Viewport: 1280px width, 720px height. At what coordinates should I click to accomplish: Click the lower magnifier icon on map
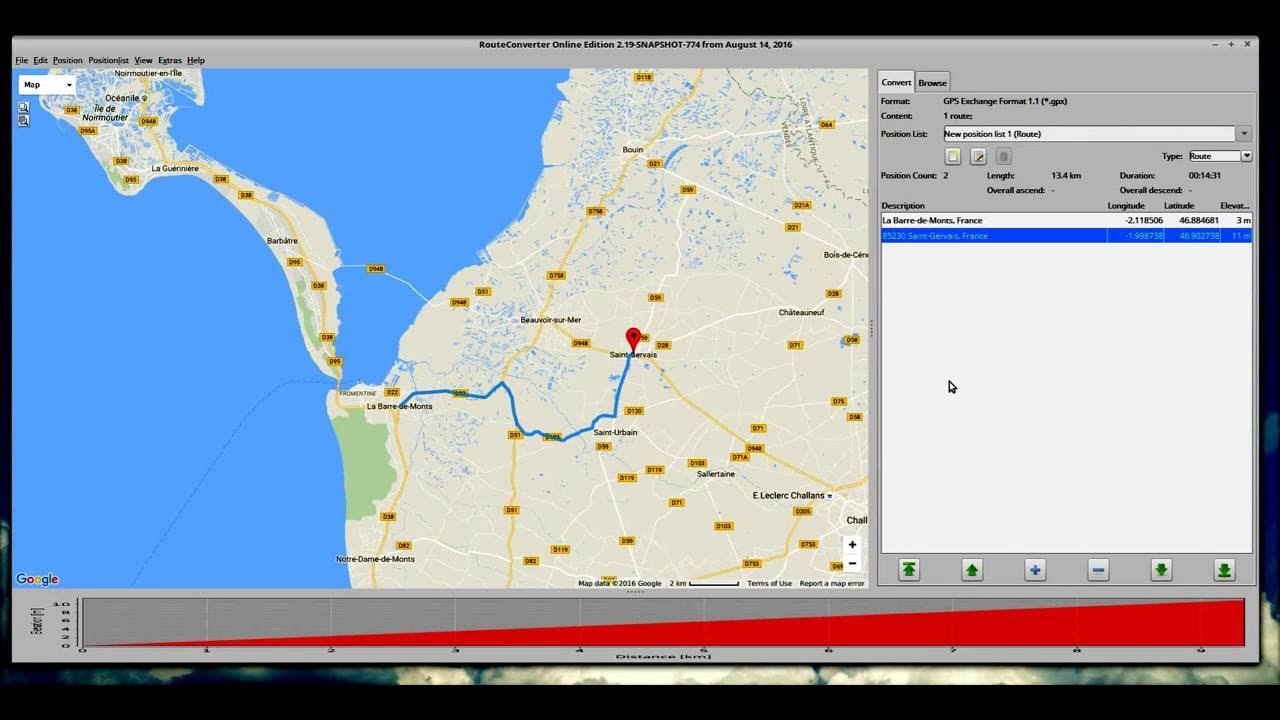tap(24, 121)
